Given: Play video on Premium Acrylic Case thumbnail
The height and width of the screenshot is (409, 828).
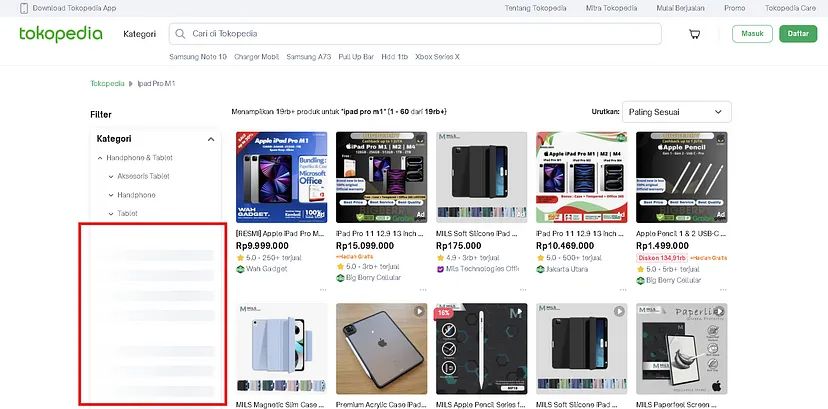Looking at the screenshot, I should pyautogui.click(x=419, y=311).
